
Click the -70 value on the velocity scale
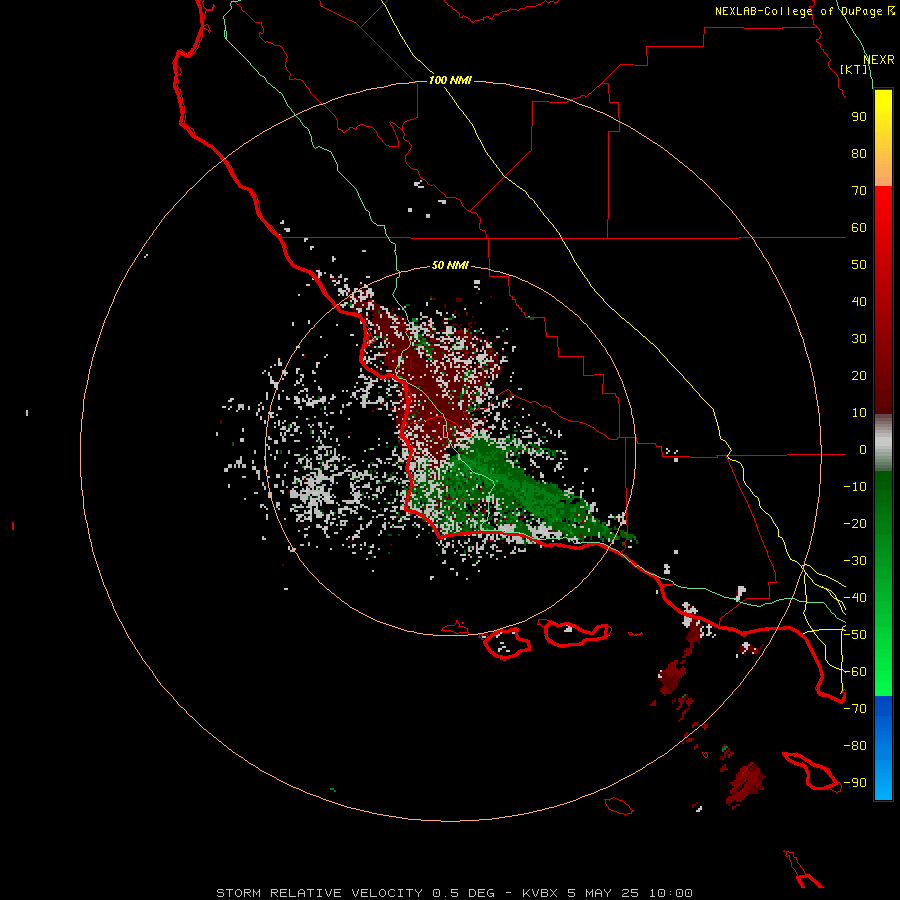[855, 709]
